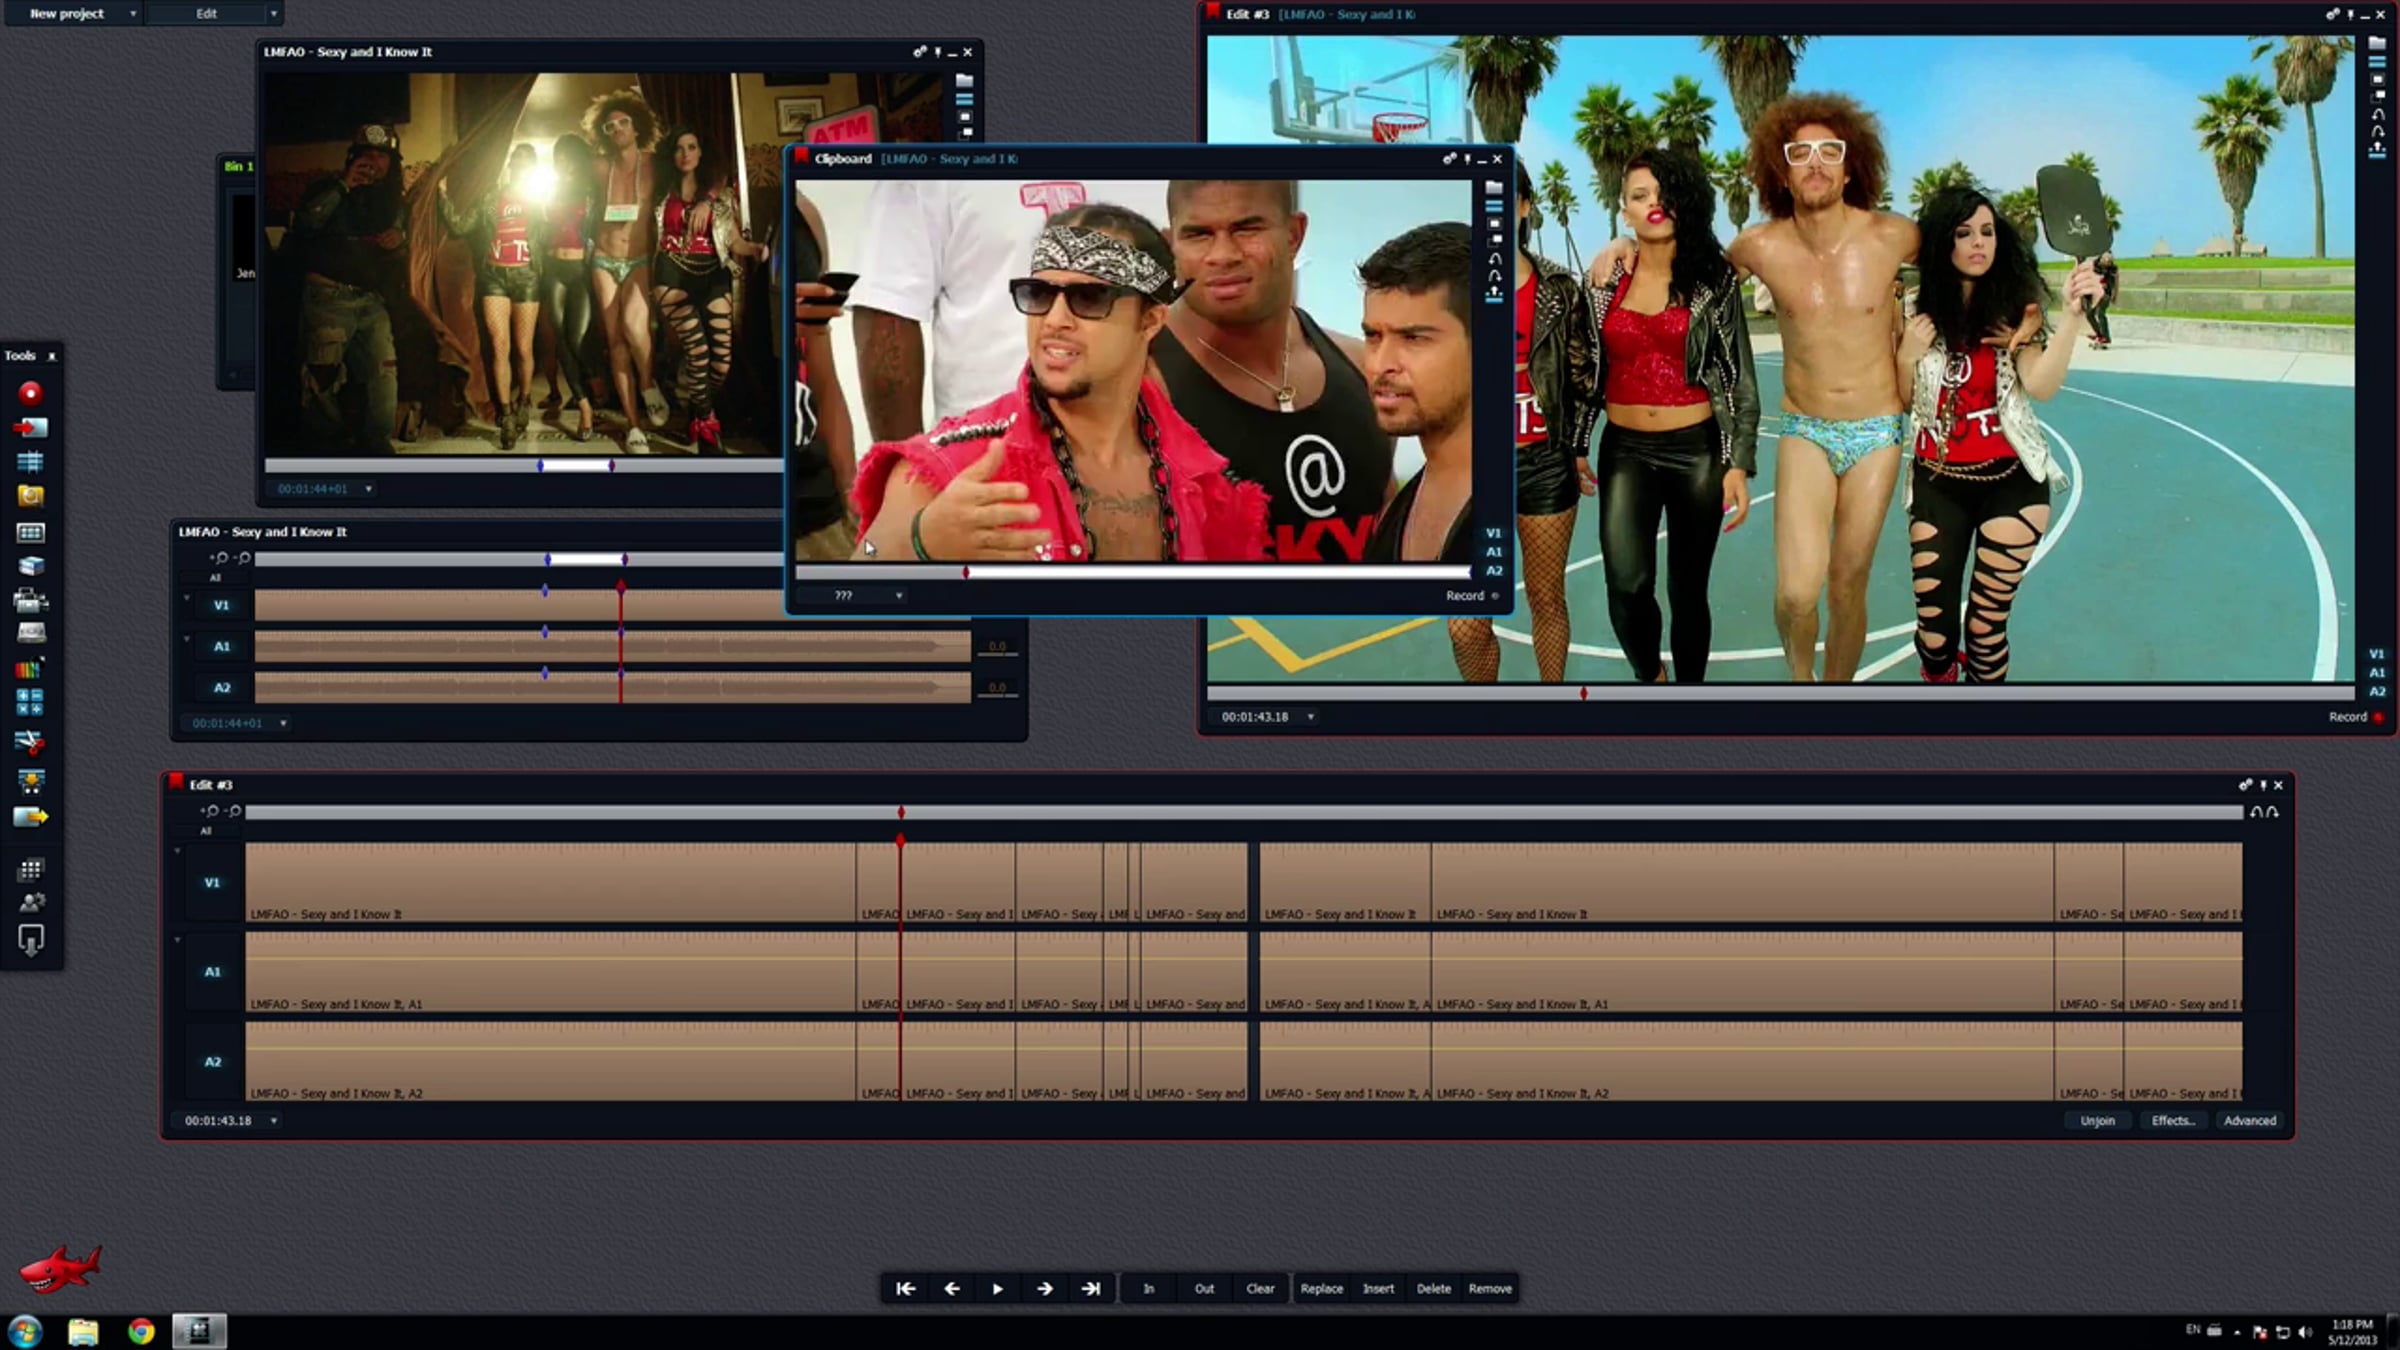Click the down-arrow exit icon in Tools panel
2400x1350 pixels.
click(30, 940)
